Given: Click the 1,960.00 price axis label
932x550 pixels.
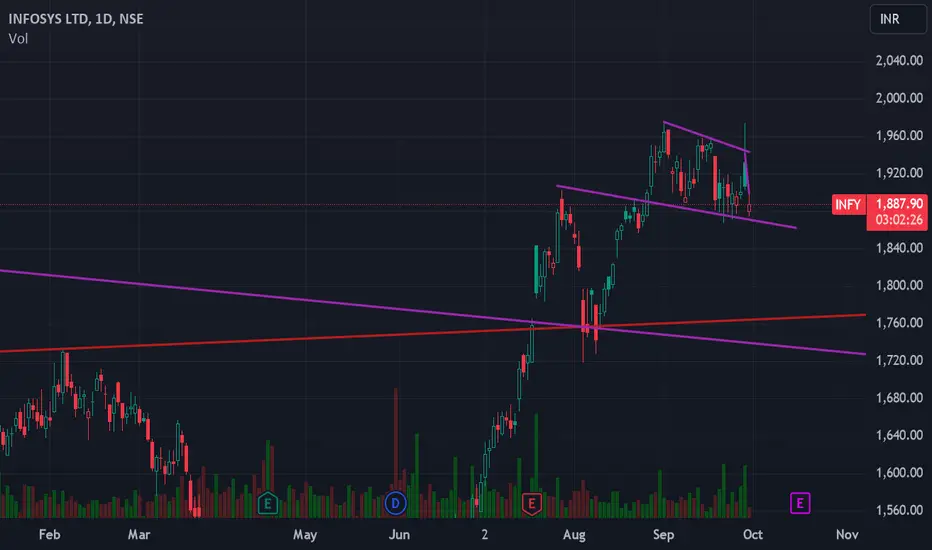Looking at the screenshot, I should pyautogui.click(x=899, y=136).
